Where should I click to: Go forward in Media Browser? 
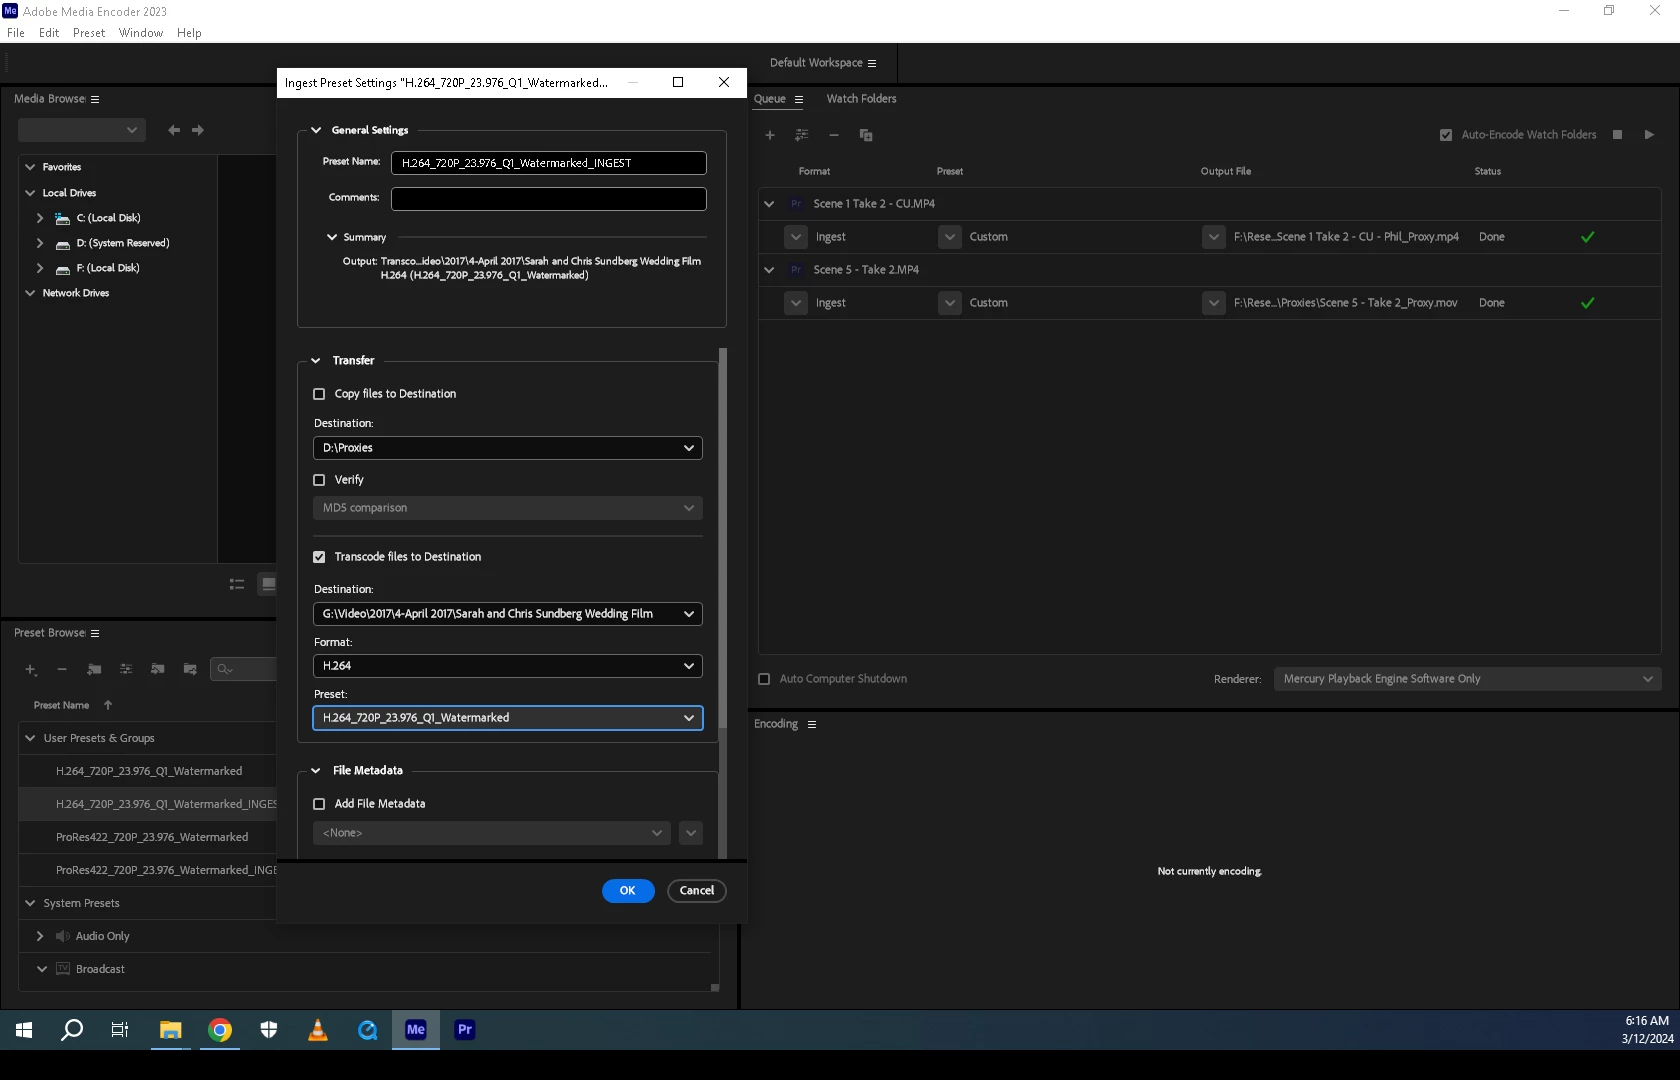(x=198, y=130)
